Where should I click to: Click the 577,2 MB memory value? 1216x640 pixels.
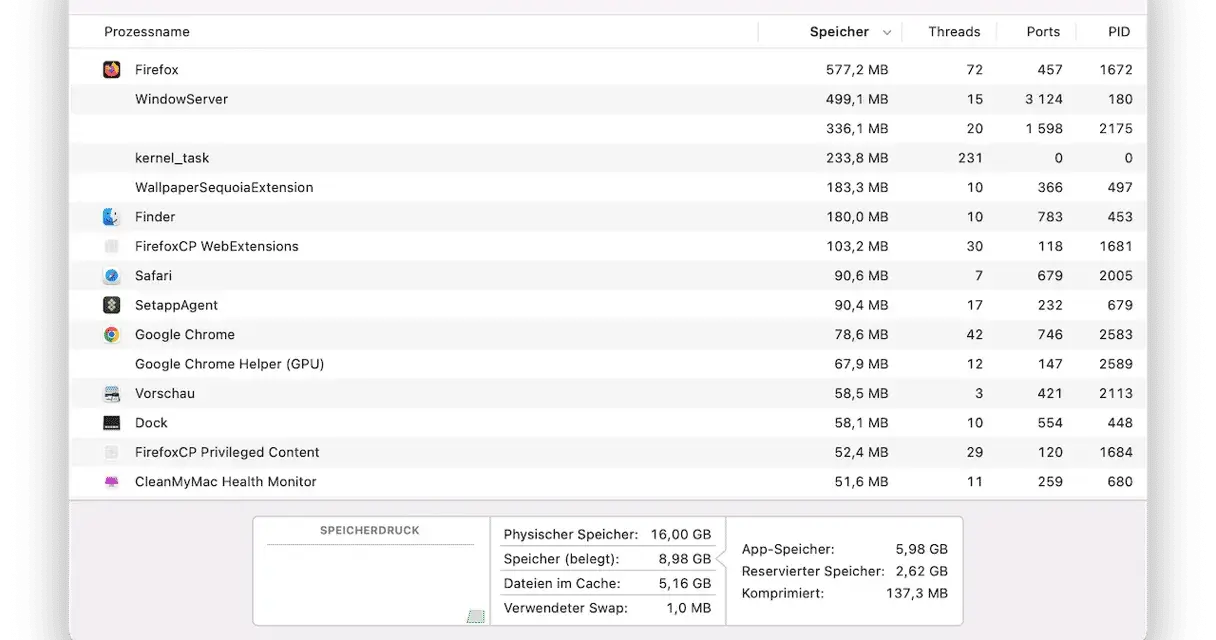pyautogui.click(x=857, y=70)
